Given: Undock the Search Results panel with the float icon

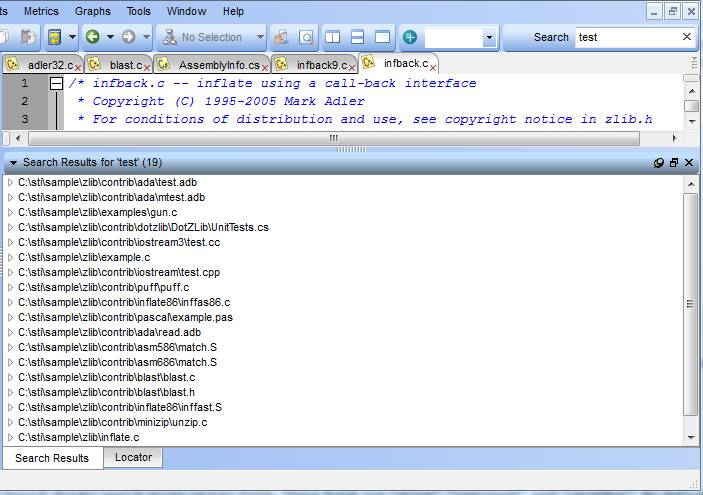Looking at the screenshot, I should pos(674,163).
